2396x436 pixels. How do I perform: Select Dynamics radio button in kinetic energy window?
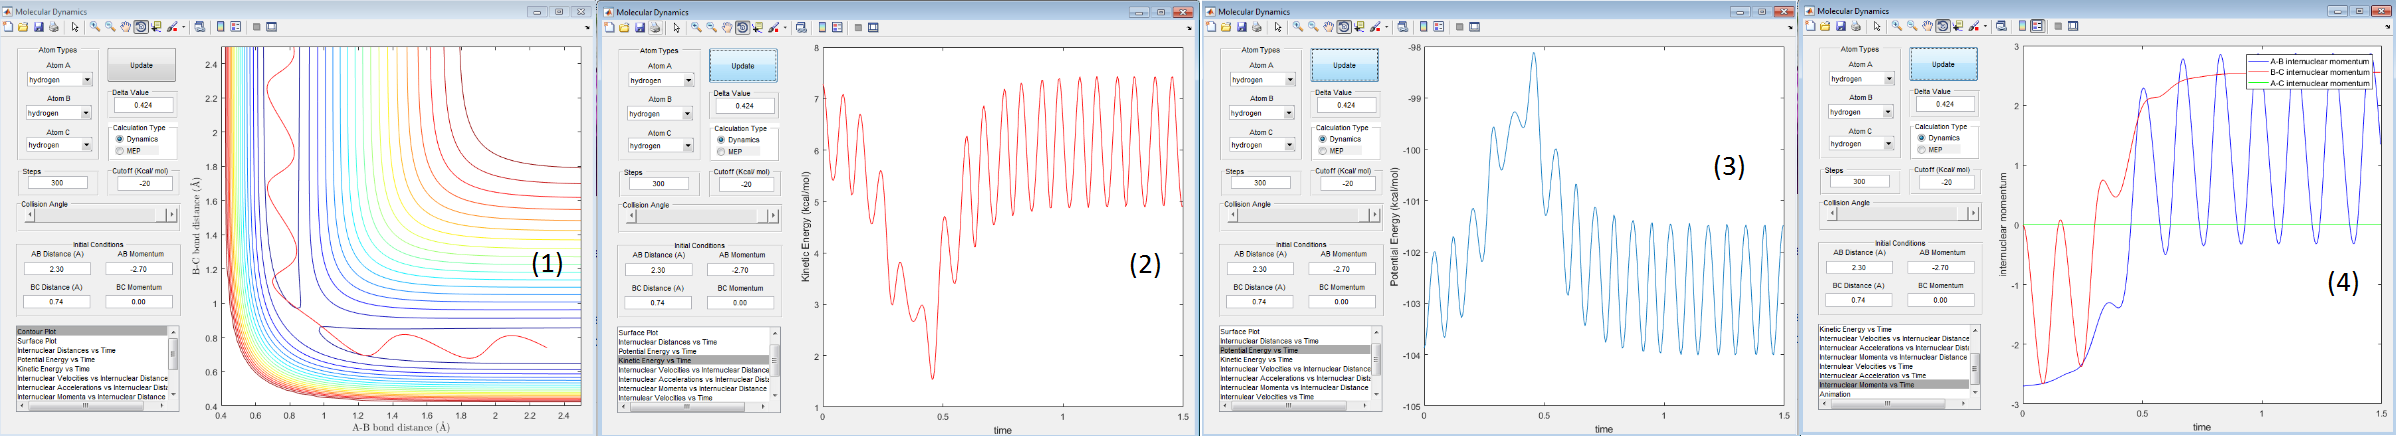click(x=721, y=140)
